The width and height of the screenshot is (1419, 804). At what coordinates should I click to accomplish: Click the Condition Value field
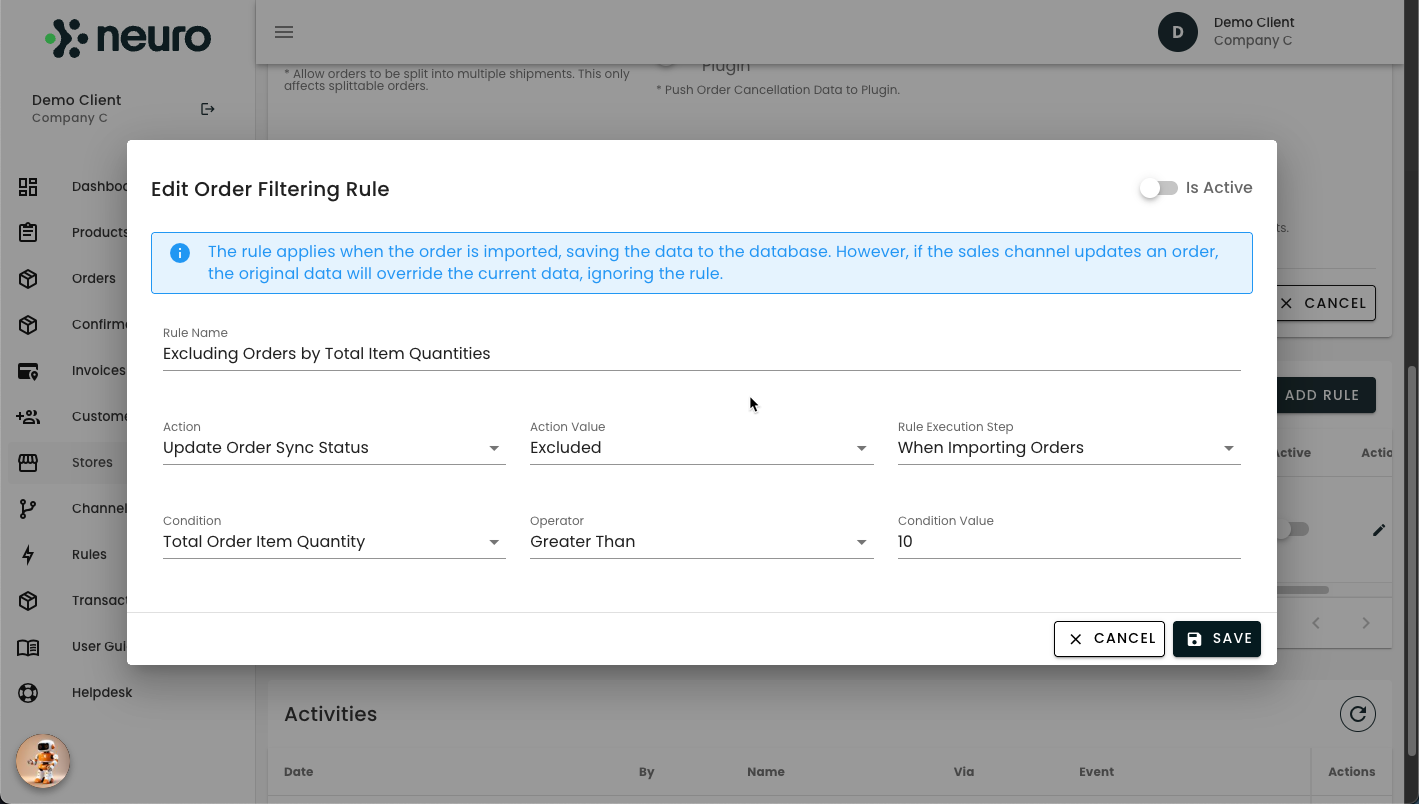coord(1069,542)
